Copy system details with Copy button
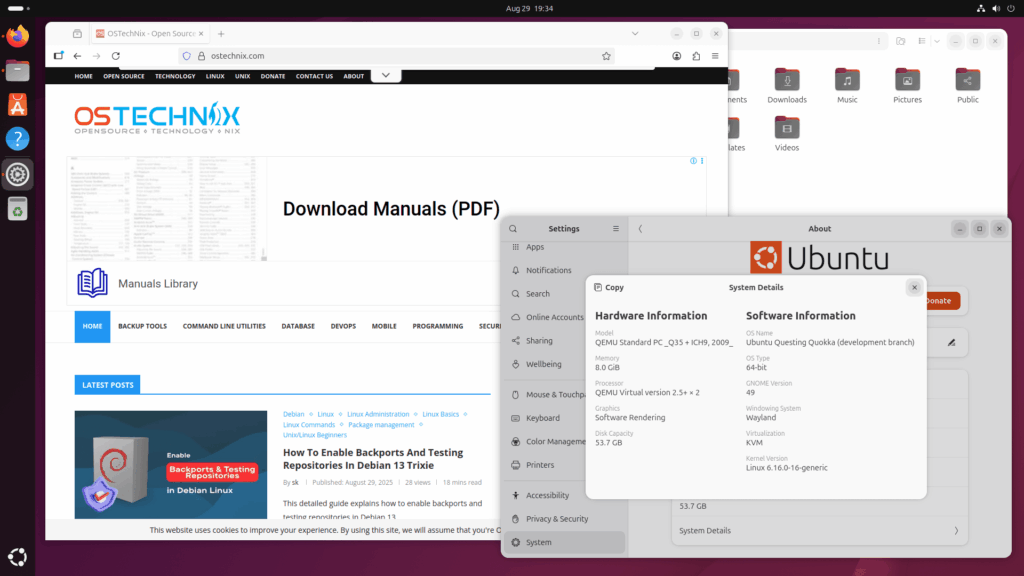The height and width of the screenshot is (576, 1024). click(x=609, y=287)
